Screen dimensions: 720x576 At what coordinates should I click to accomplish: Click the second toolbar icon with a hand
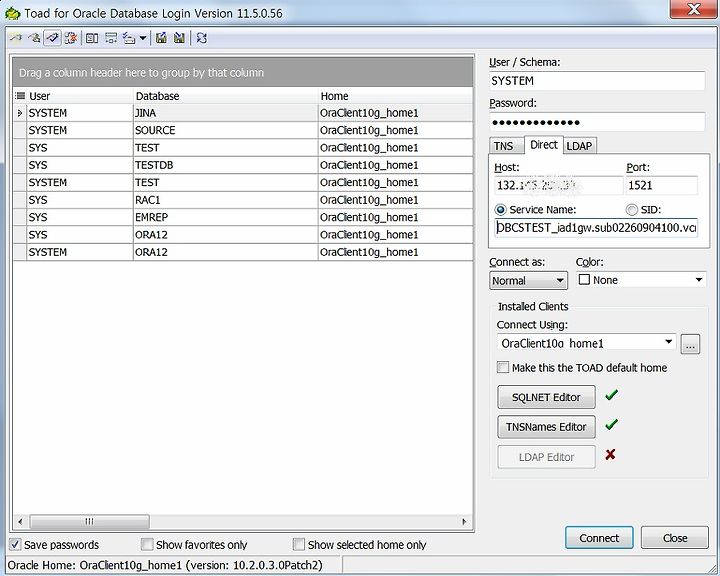(34, 38)
